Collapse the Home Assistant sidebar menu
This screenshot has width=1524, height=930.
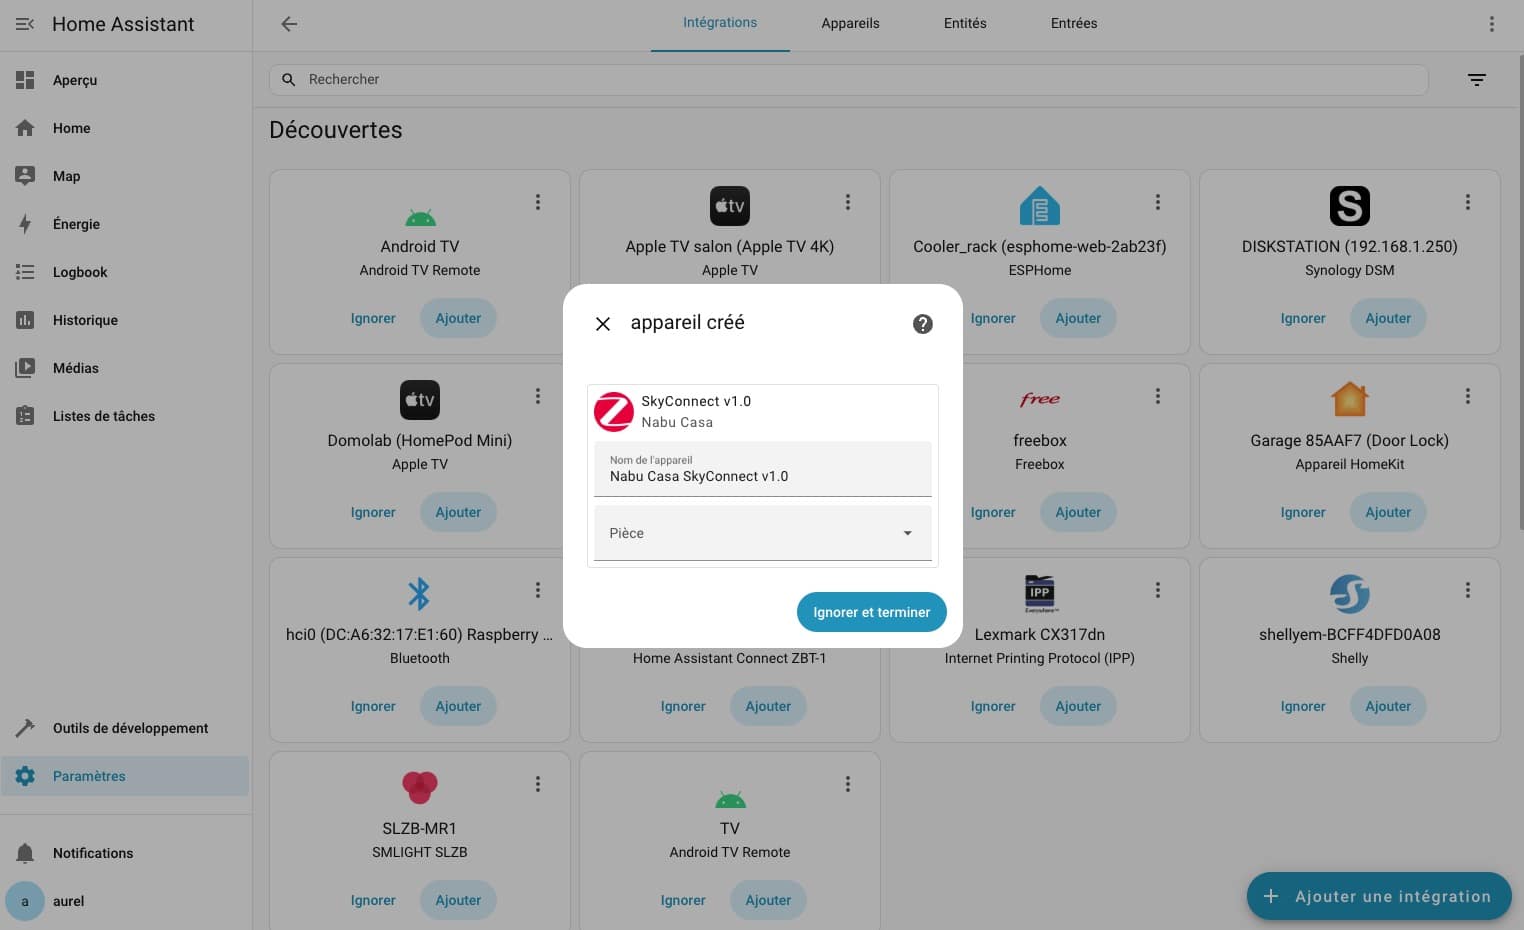pos(25,24)
